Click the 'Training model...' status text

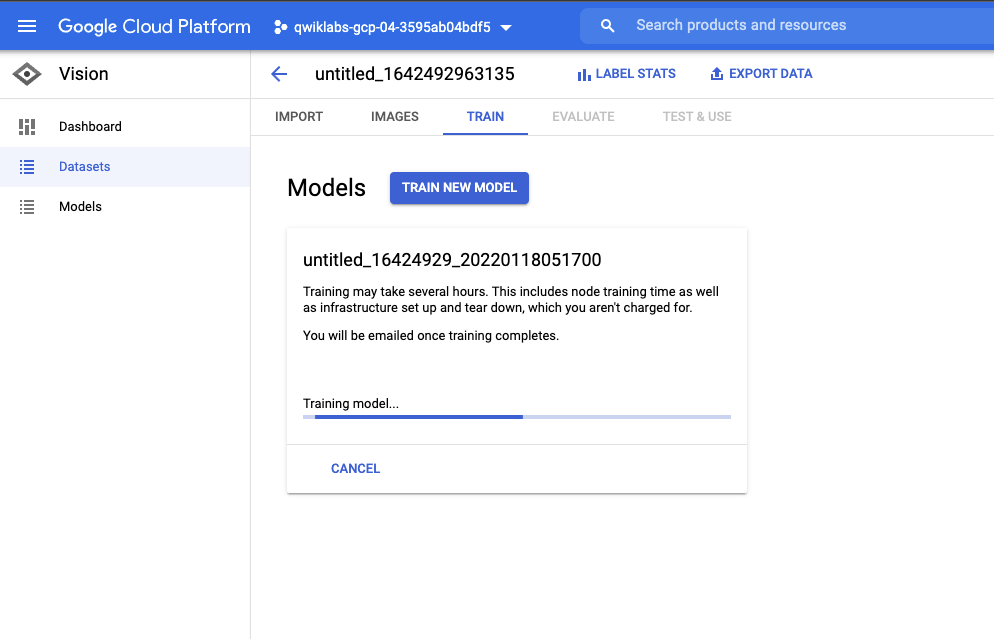point(351,404)
